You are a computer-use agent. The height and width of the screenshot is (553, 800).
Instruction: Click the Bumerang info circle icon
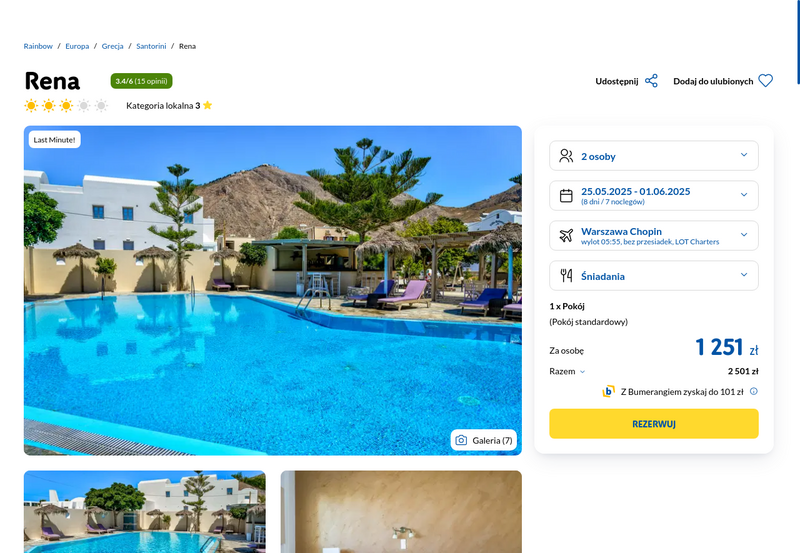click(x=754, y=391)
